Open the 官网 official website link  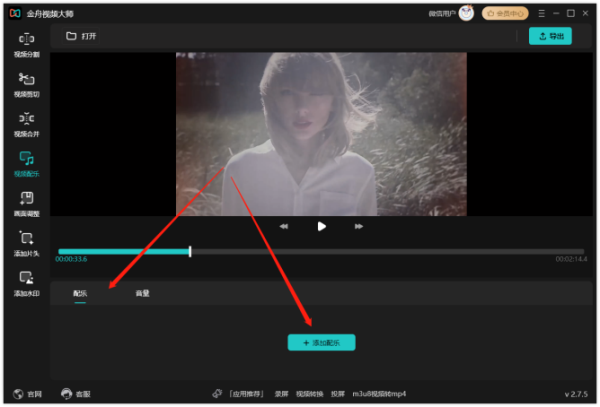pyautogui.click(x=28, y=394)
